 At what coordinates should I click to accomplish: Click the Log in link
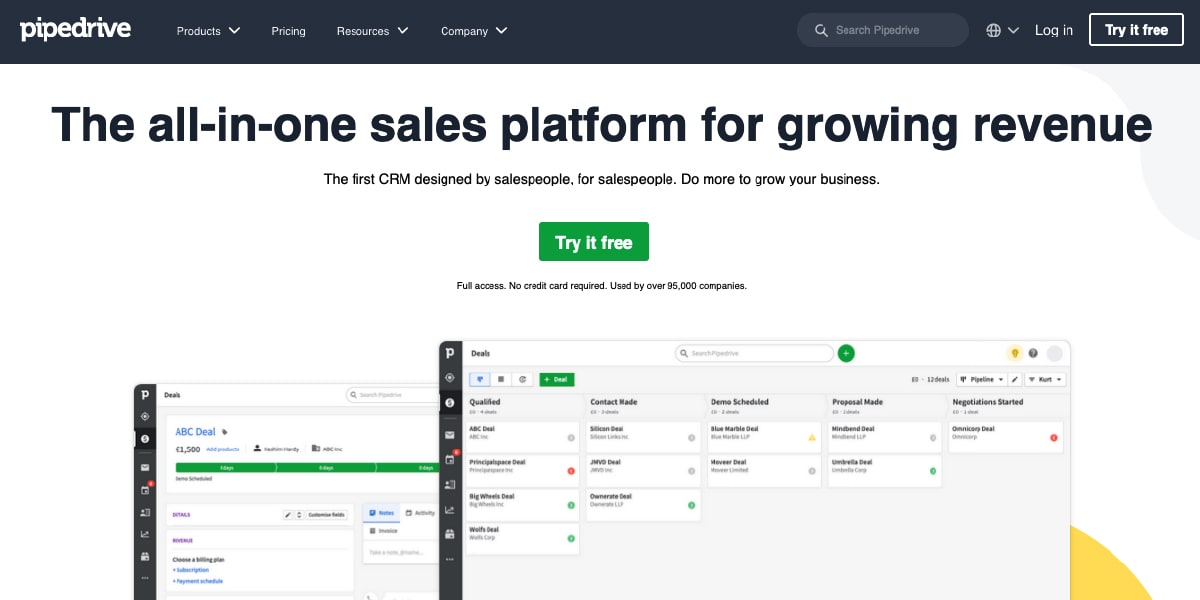click(1054, 30)
